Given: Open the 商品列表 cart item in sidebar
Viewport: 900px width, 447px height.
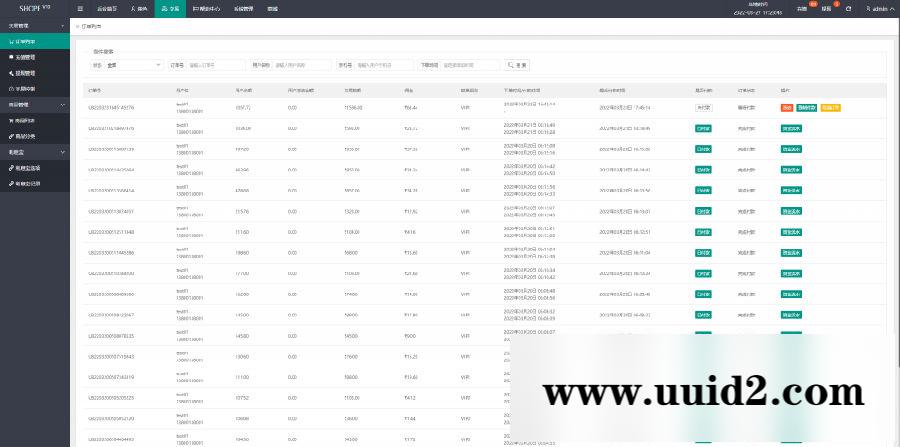Looking at the screenshot, I should coord(25,120).
